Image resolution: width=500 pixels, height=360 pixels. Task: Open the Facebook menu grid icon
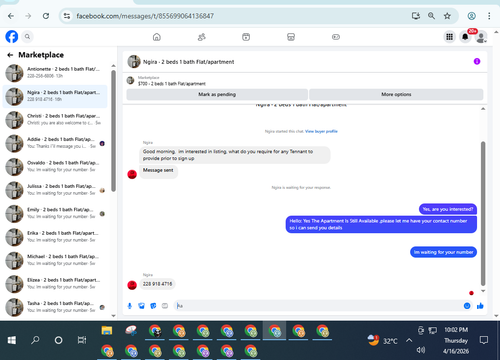pyautogui.click(x=449, y=37)
